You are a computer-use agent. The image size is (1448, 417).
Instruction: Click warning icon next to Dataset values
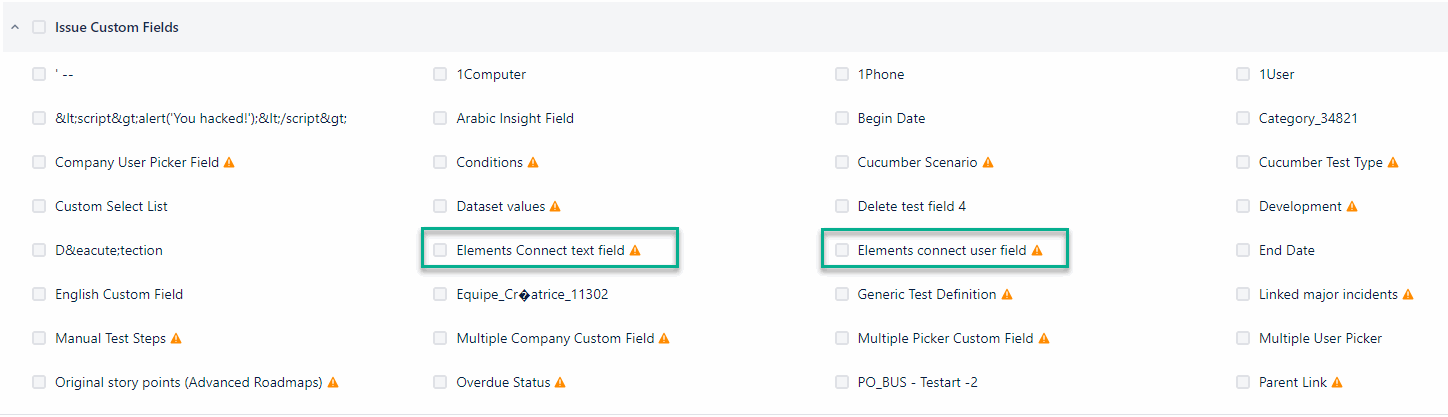coord(555,206)
